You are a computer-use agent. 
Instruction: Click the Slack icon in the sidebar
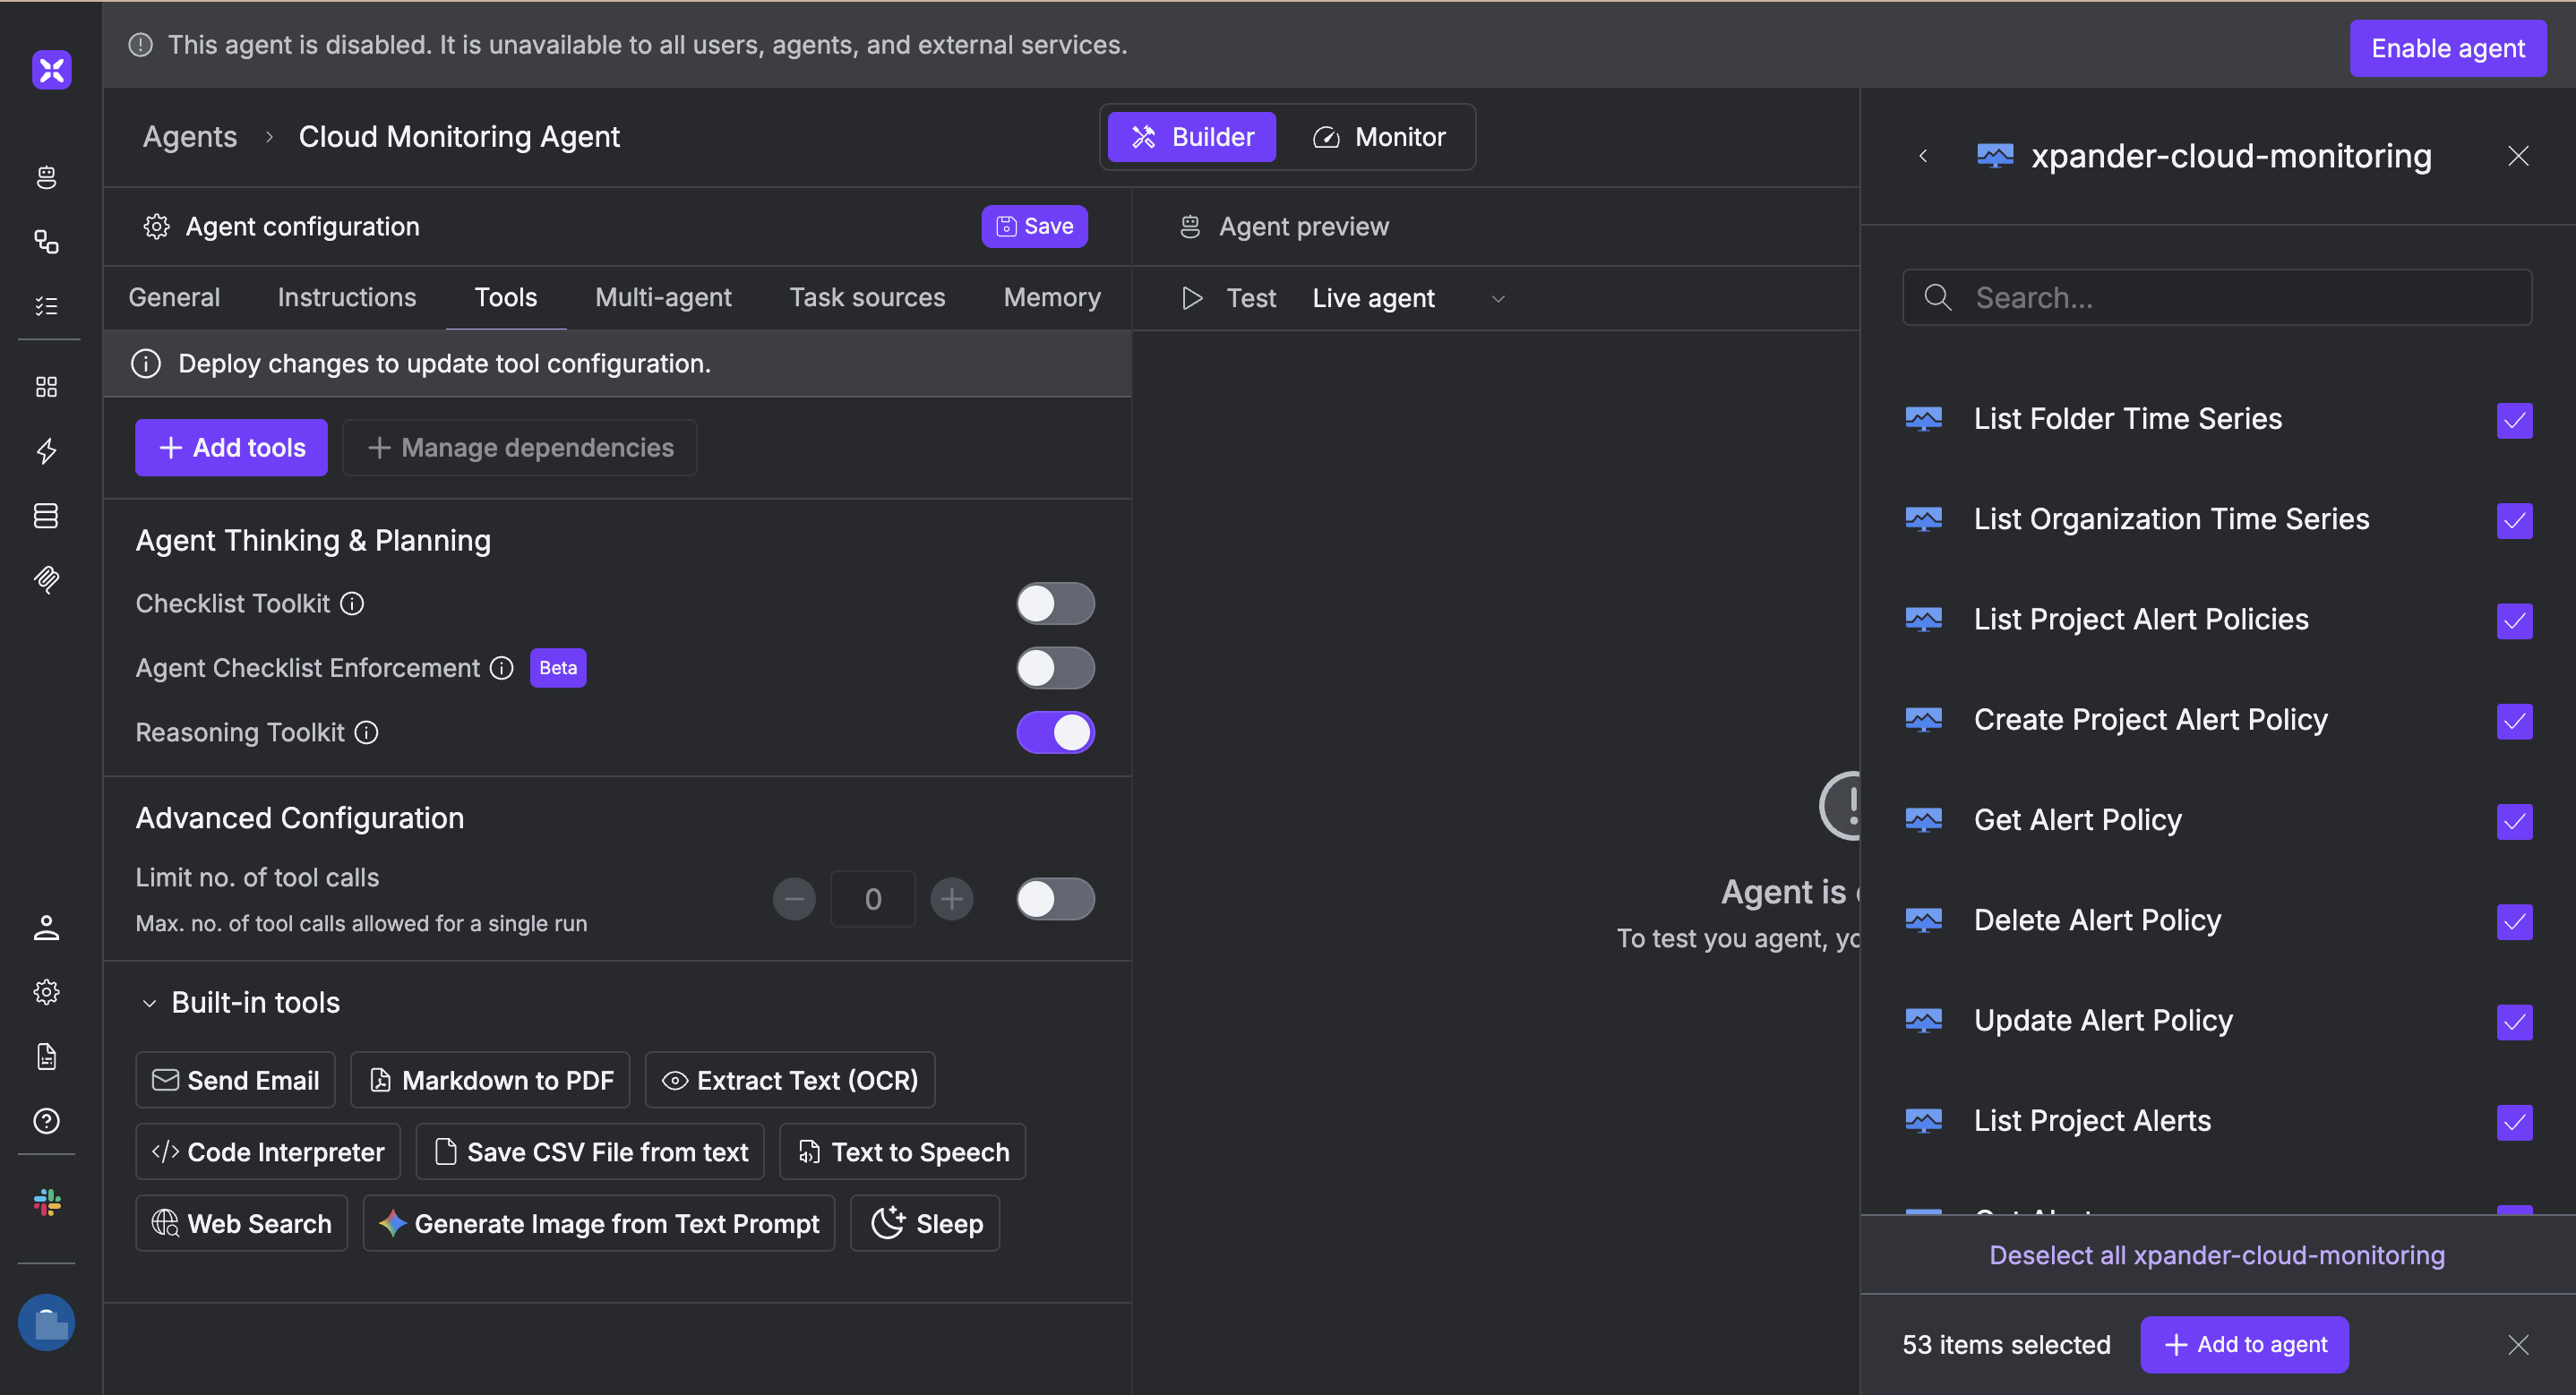46,1201
